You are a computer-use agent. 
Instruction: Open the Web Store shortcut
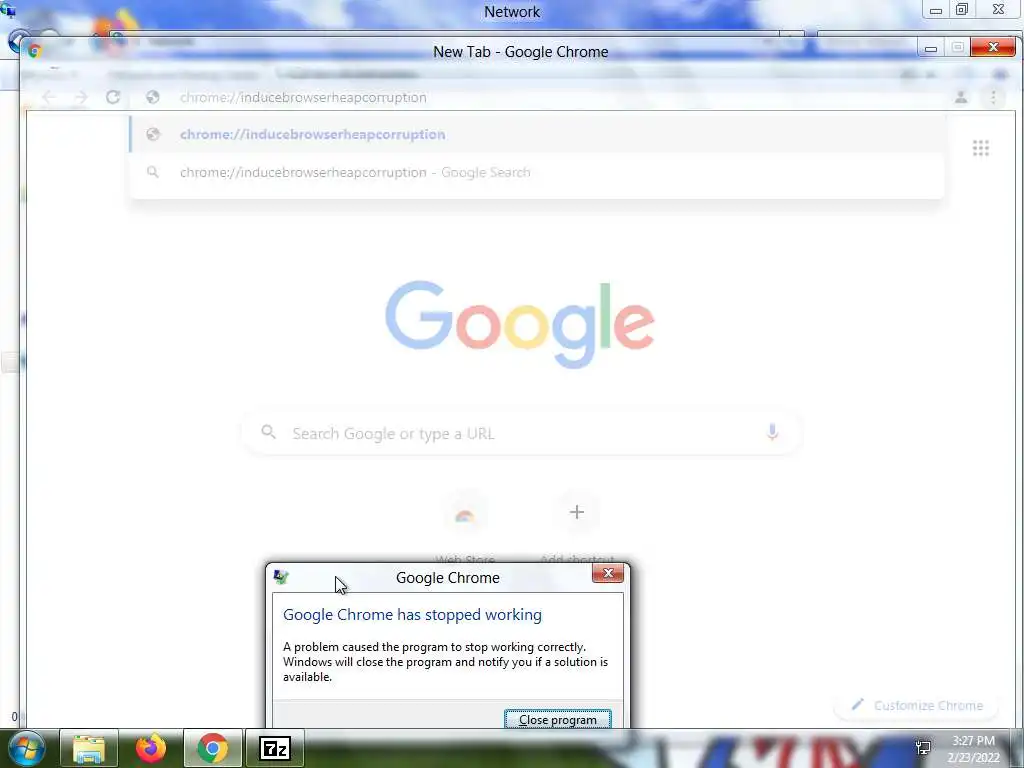tap(464, 526)
